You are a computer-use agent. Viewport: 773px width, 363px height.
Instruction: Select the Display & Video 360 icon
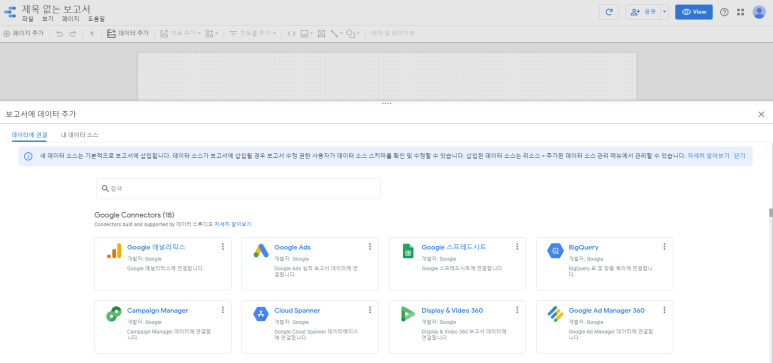[408, 314]
